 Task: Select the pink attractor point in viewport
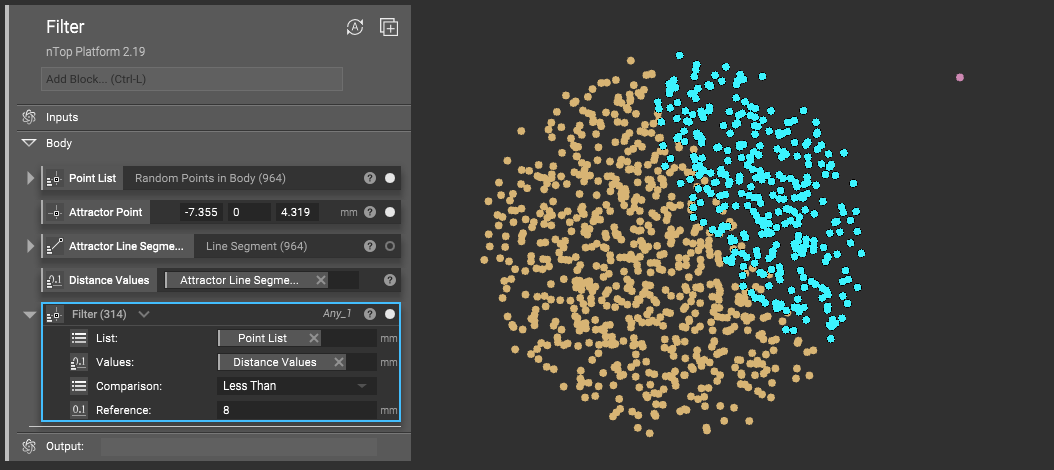pos(960,77)
